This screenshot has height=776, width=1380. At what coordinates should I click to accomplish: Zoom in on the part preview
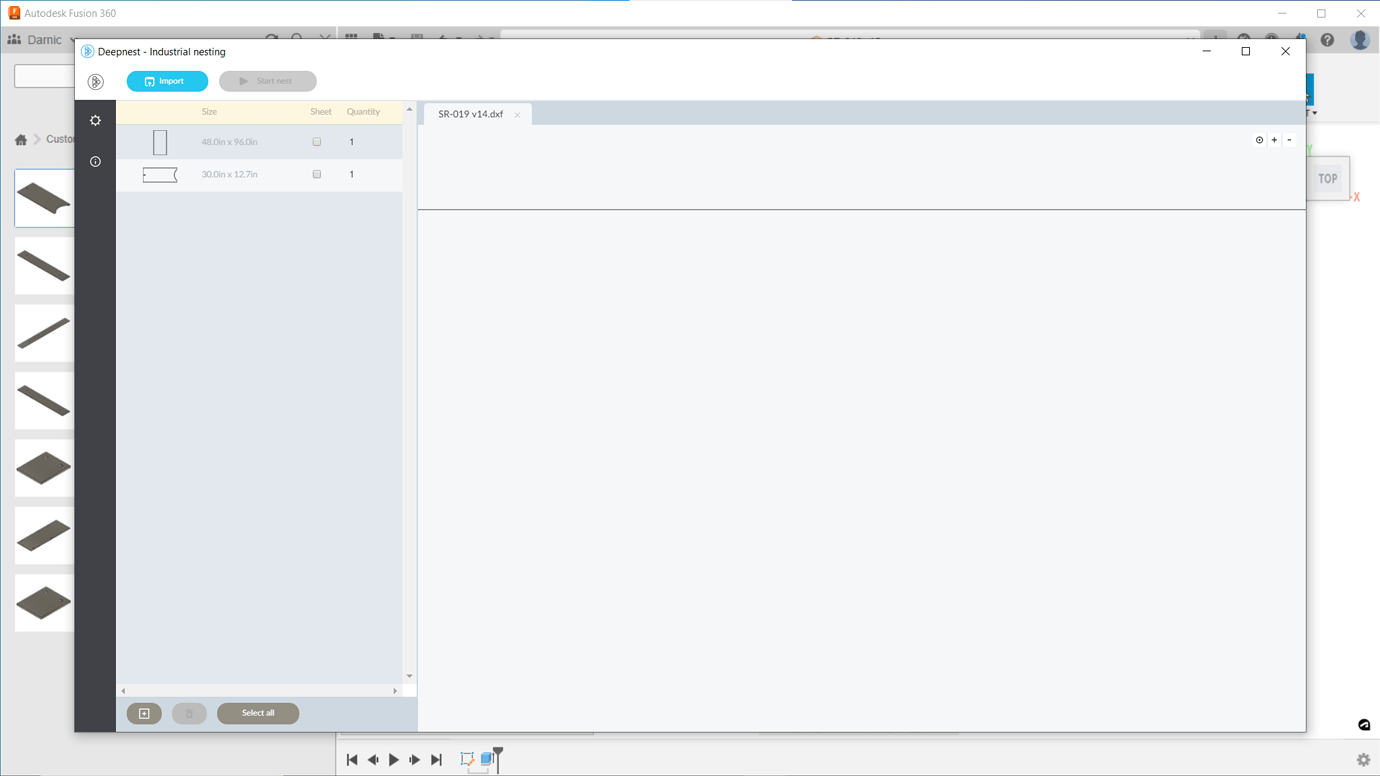(x=1274, y=140)
